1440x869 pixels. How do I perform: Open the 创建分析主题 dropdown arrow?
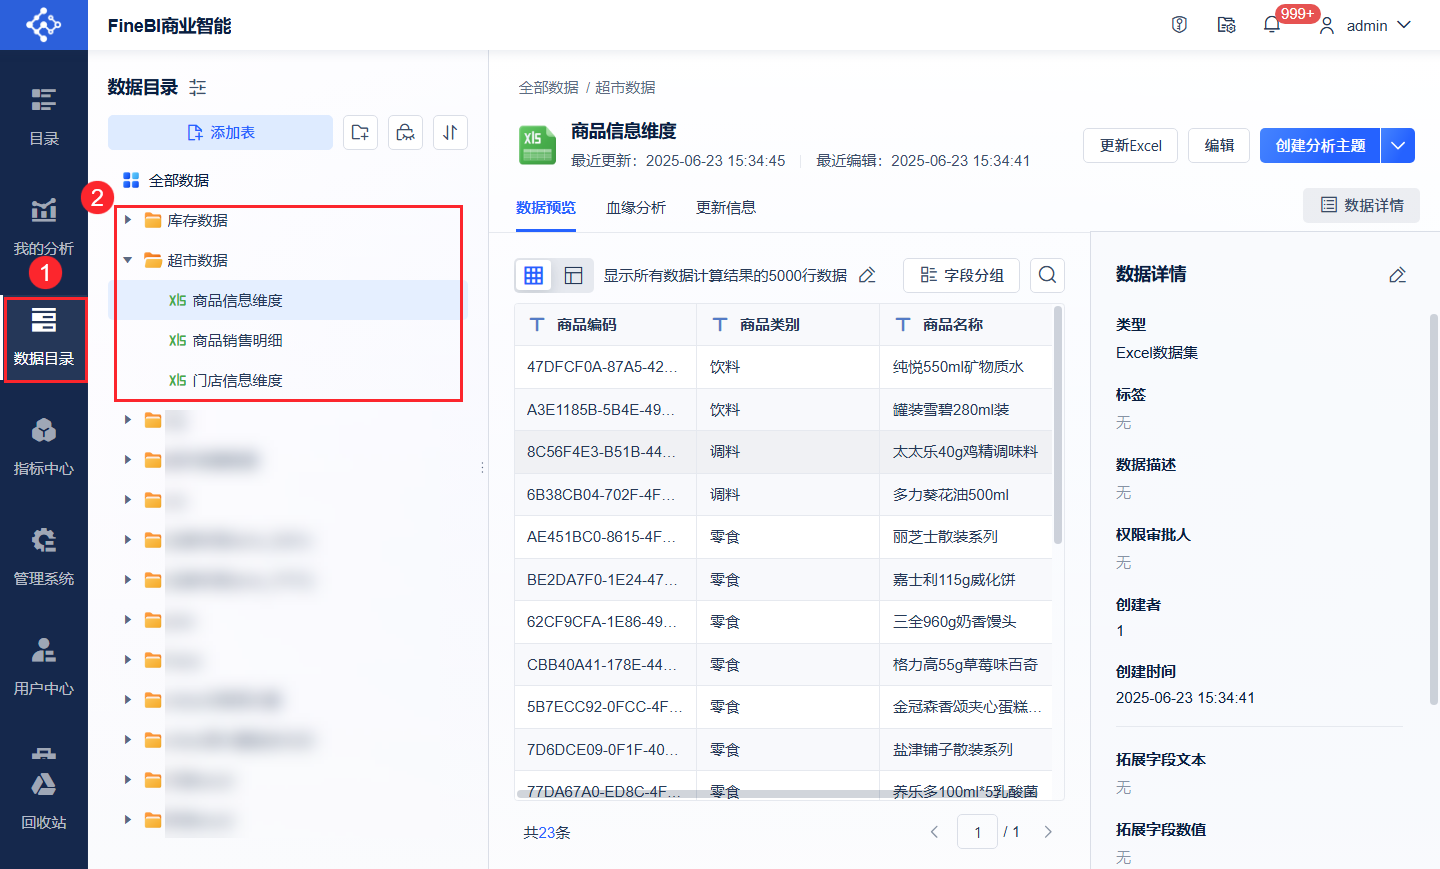(1398, 145)
